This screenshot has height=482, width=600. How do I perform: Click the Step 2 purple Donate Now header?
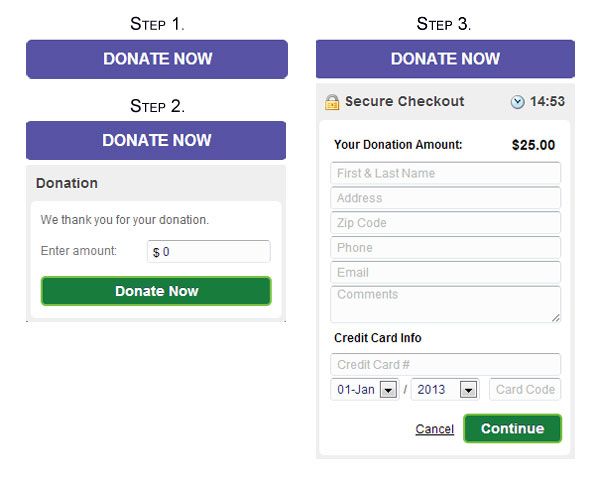tap(156, 141)
